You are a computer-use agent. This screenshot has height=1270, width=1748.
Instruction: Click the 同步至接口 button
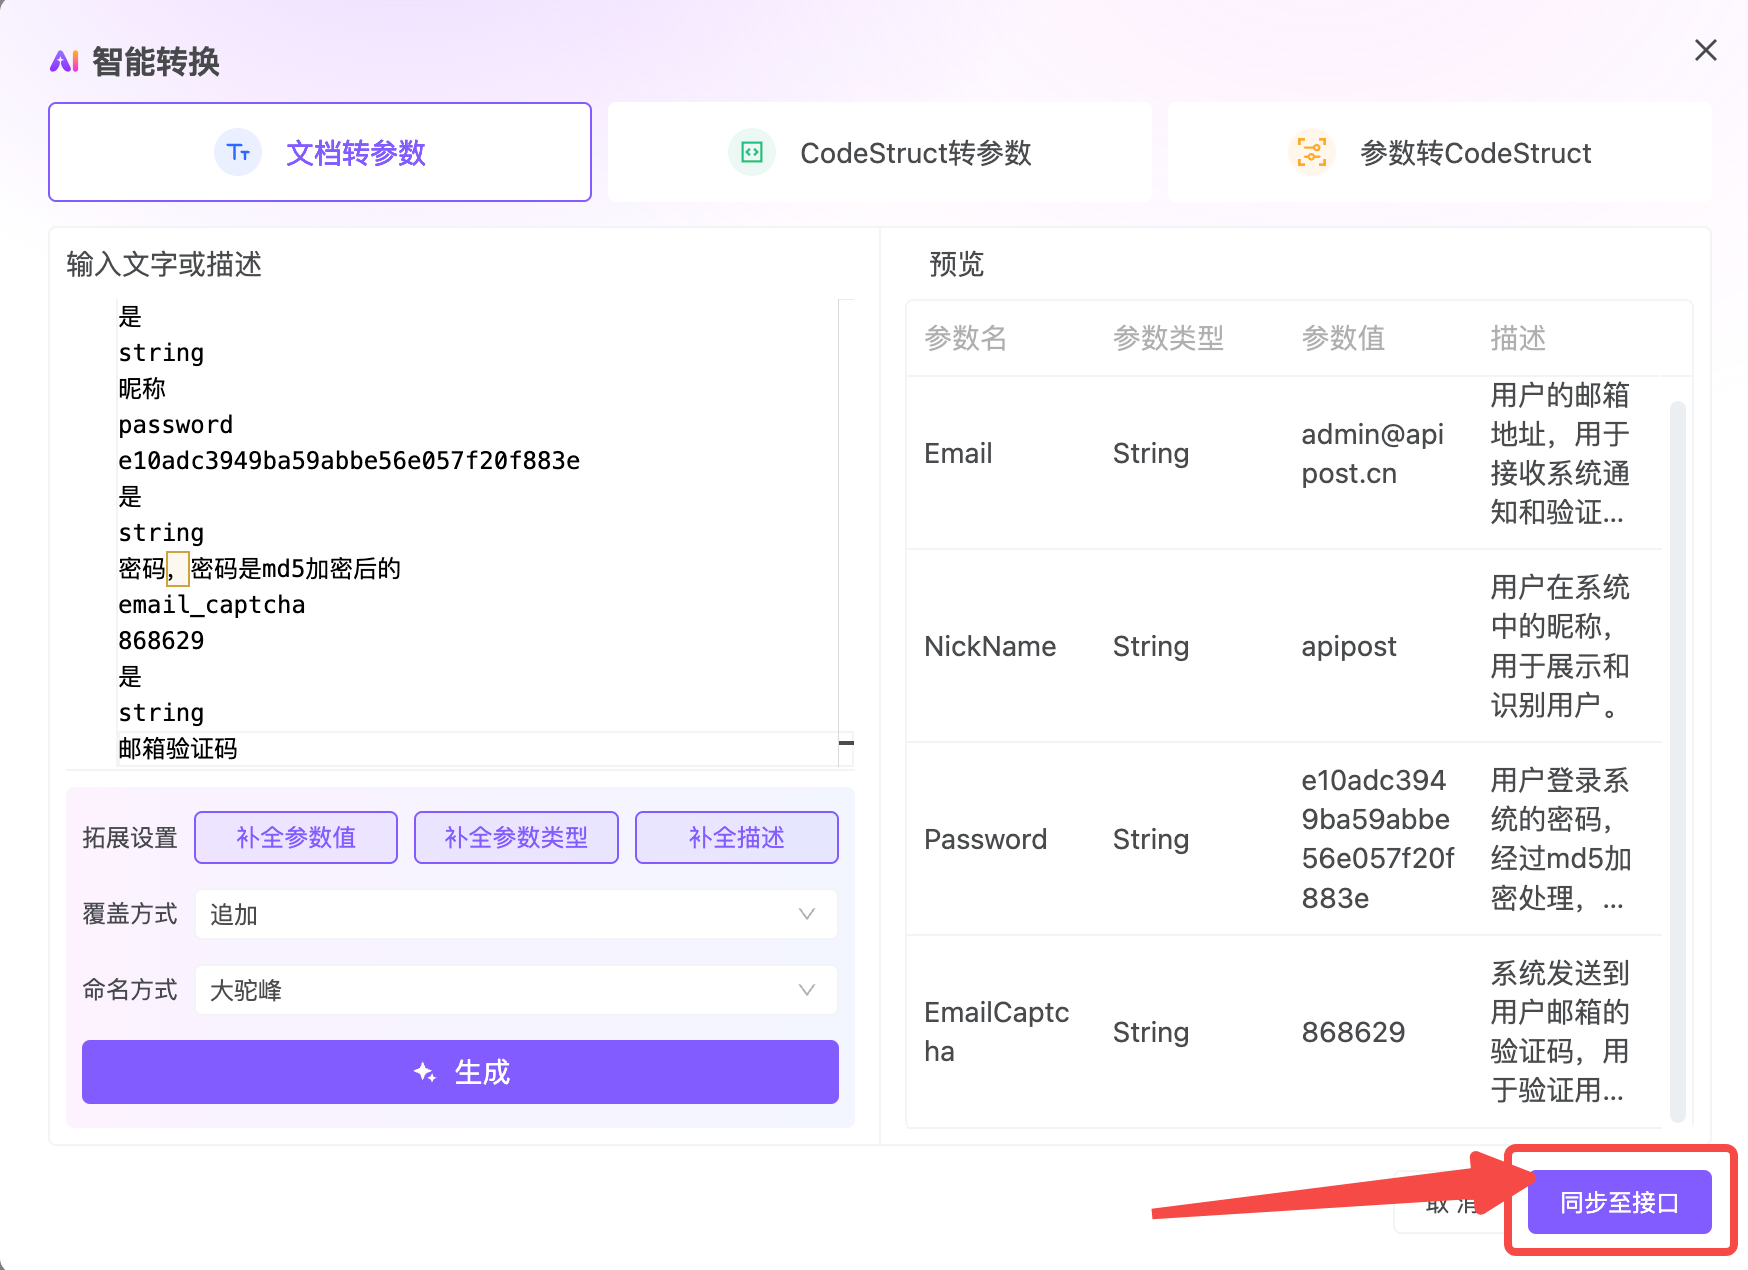1618,1203
